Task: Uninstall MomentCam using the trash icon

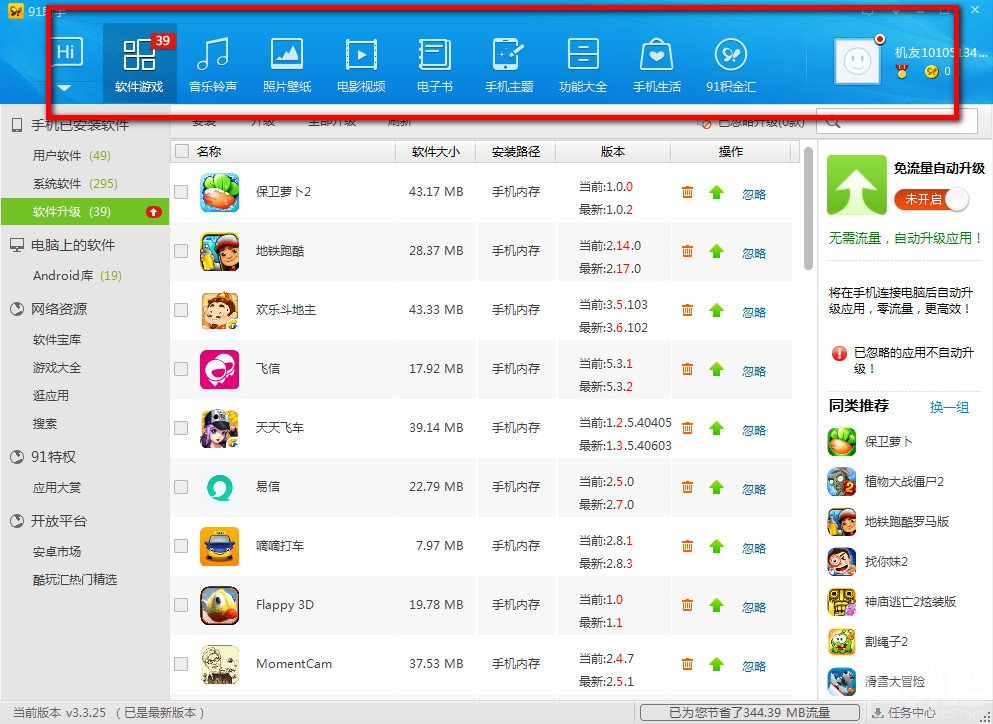Action: (x=687, y=663)
